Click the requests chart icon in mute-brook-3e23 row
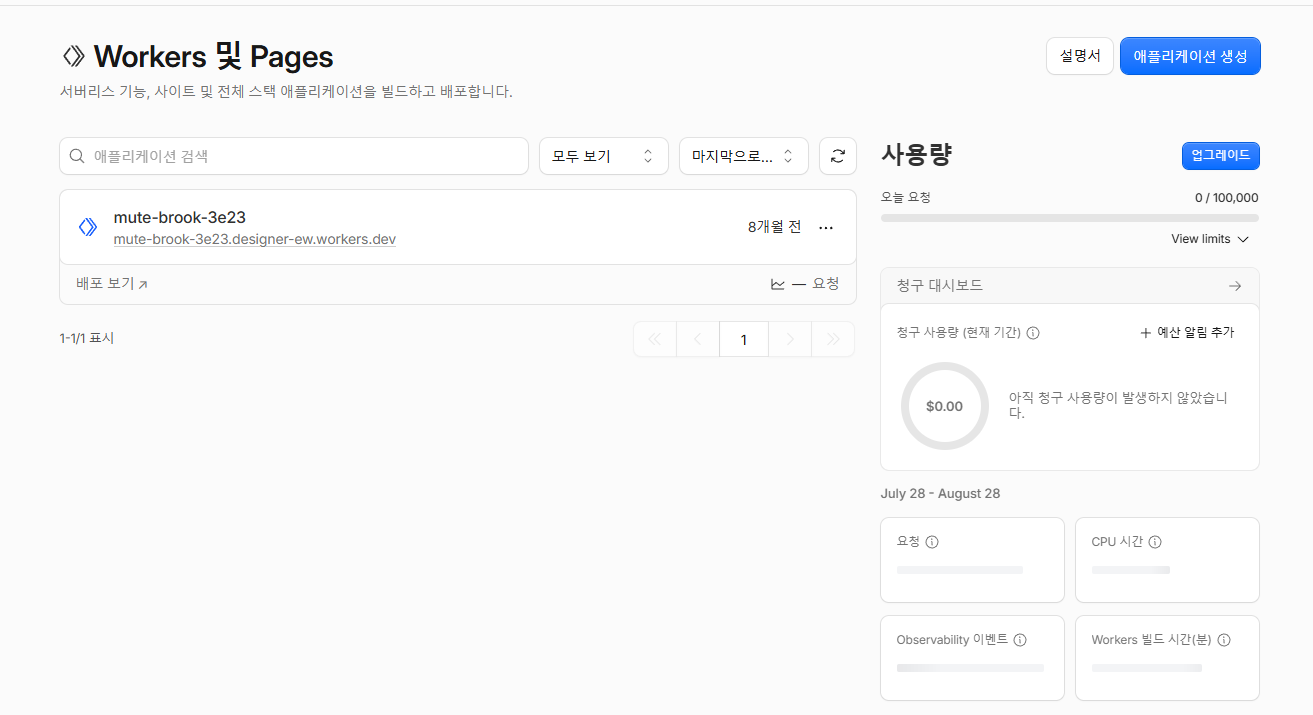 pyautogui.click(x=778, y=284)
